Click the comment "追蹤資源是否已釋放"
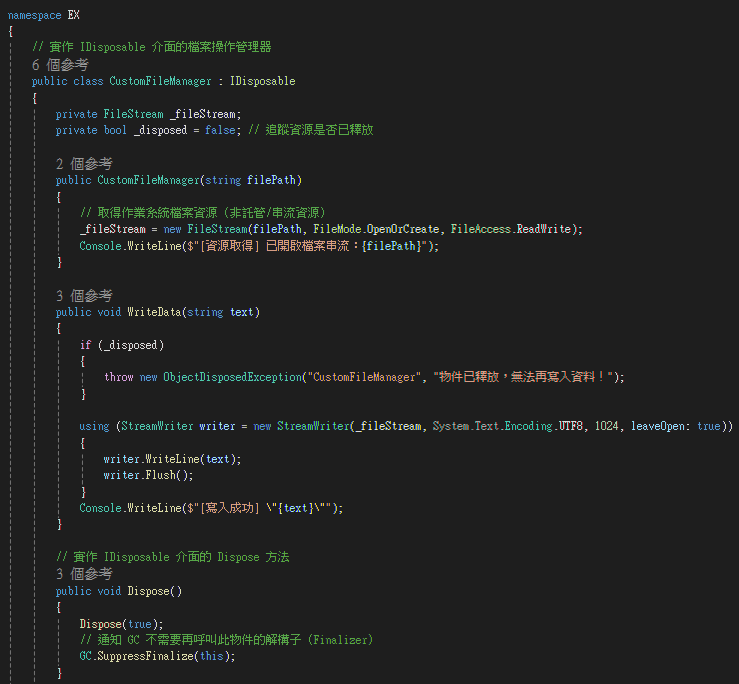This screenshot has height=684, width=739. 319,130
